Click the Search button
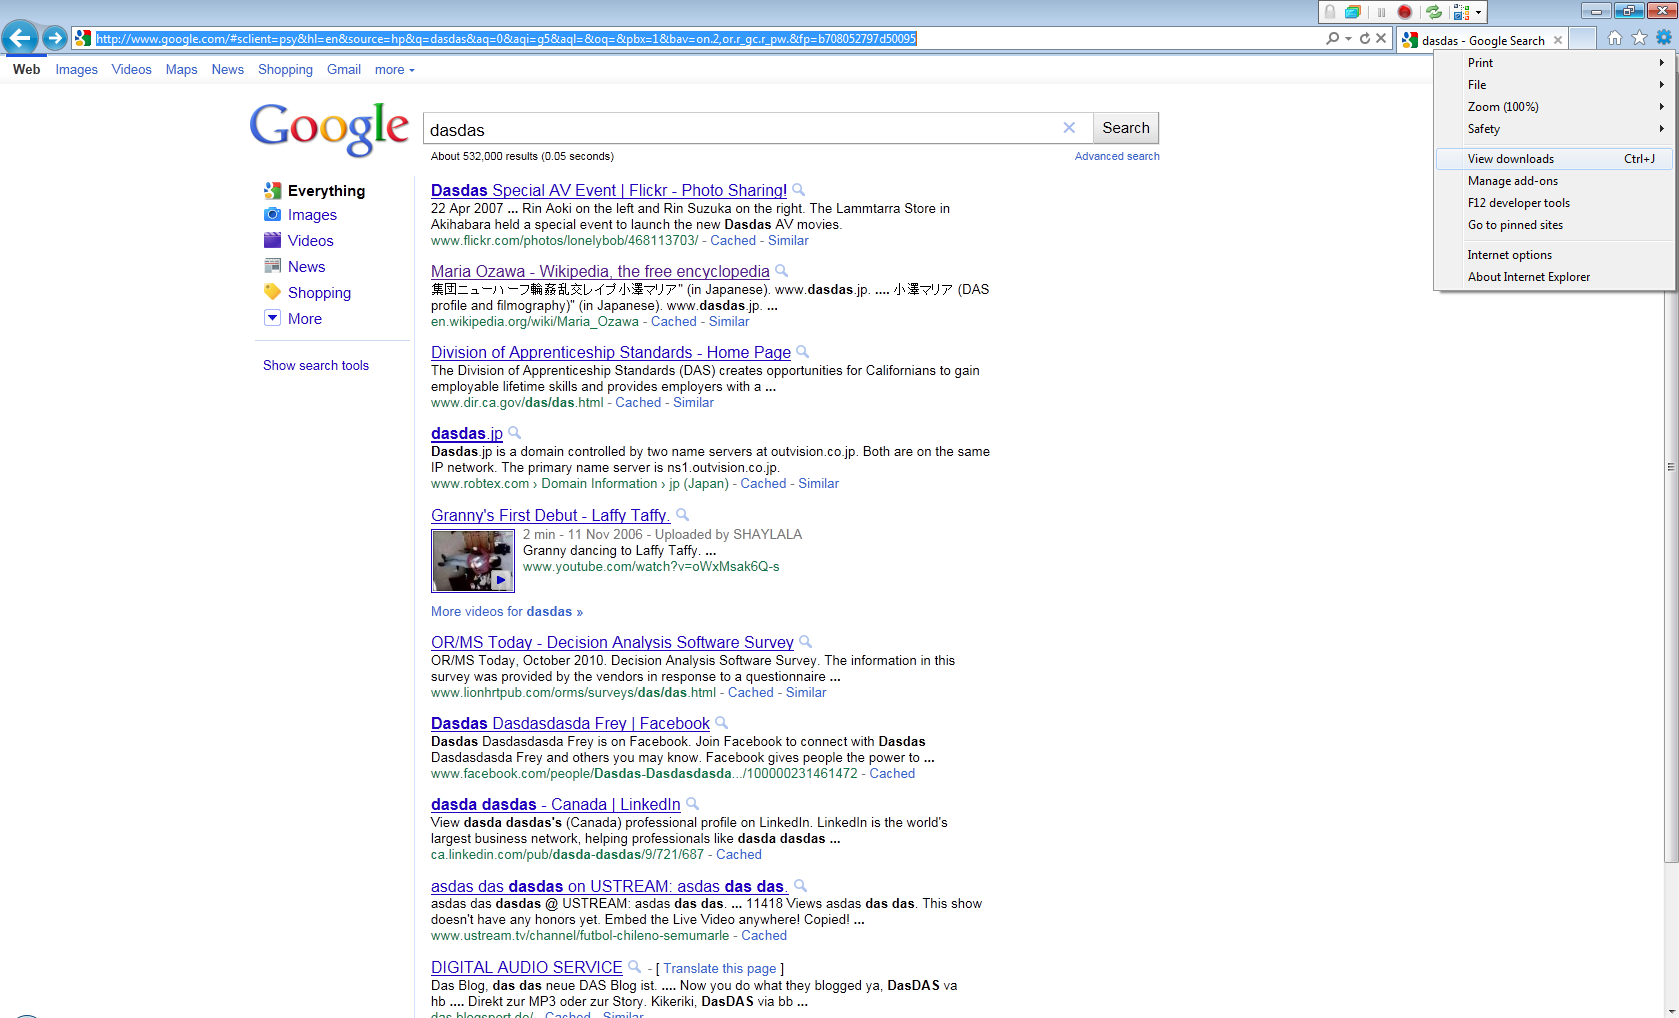Screen dimensions: 1679x1018 [x=1126, y=128]
